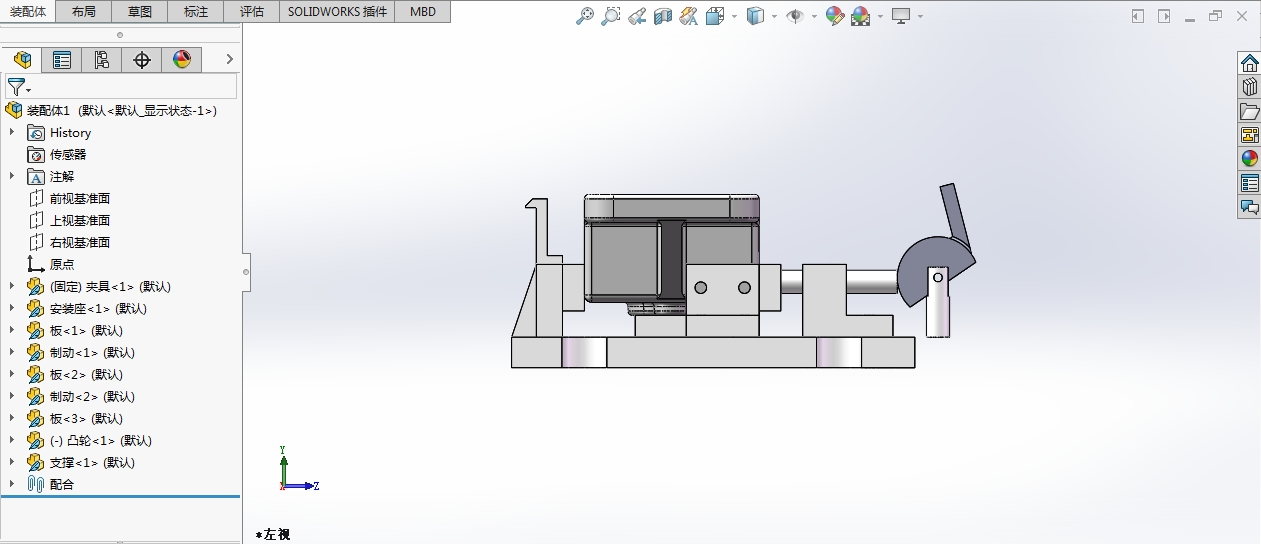The image size is (1261, 544).
Task: Expand the History node in tree
Action: (12, 132)
